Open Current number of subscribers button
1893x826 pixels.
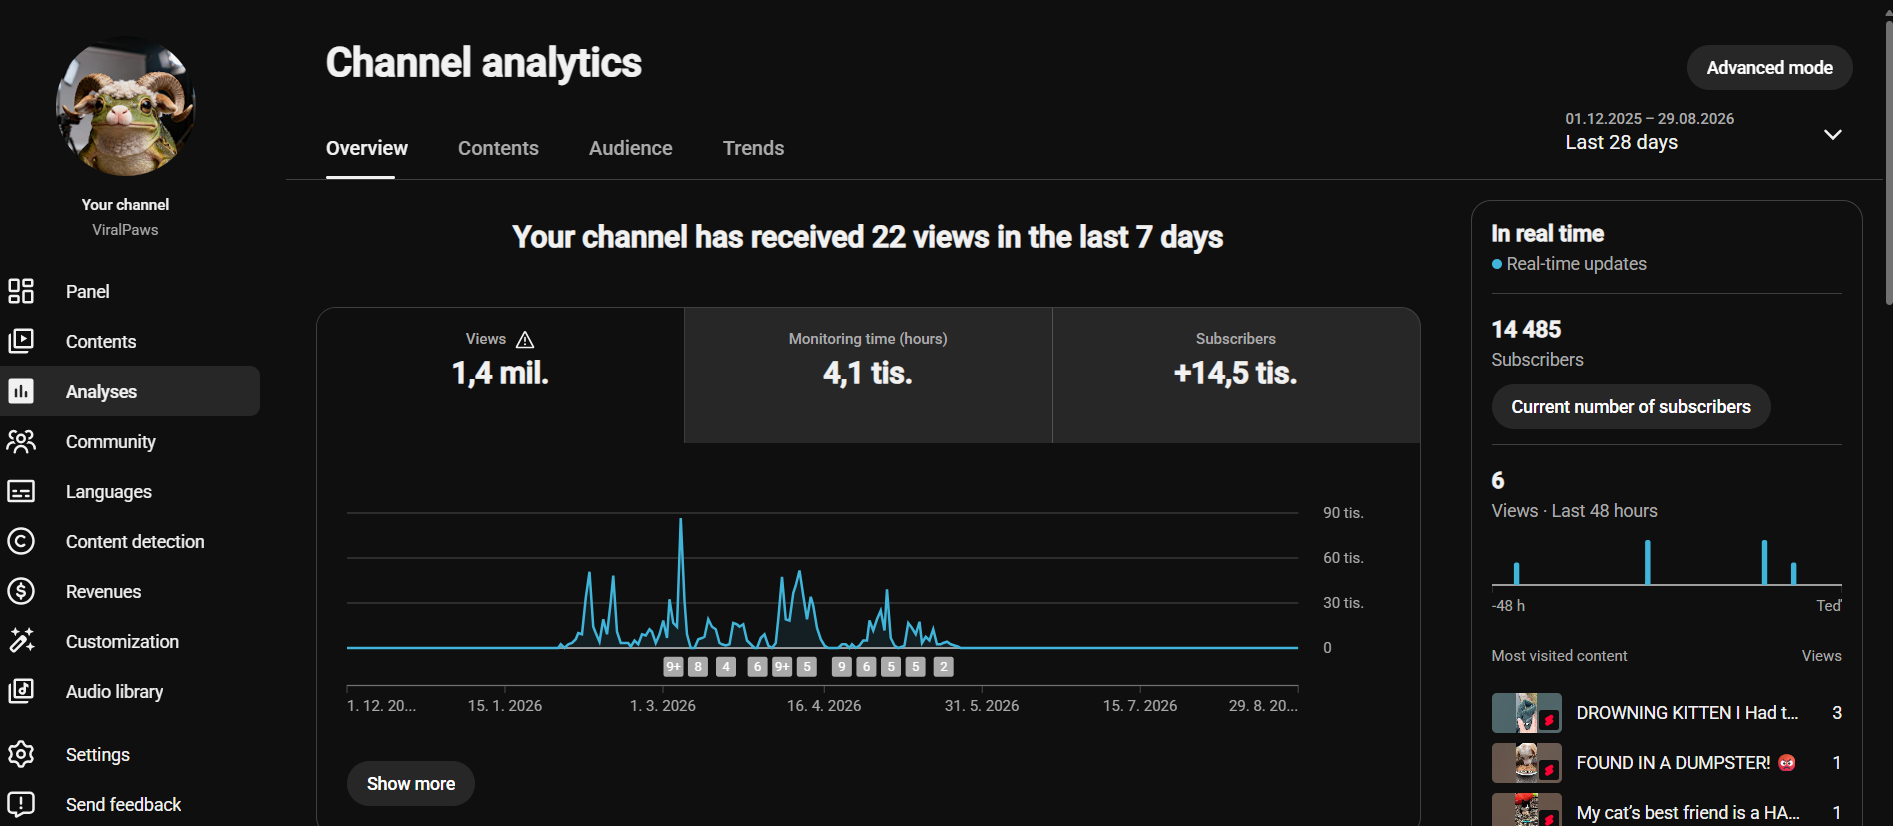coord(1631,407)
